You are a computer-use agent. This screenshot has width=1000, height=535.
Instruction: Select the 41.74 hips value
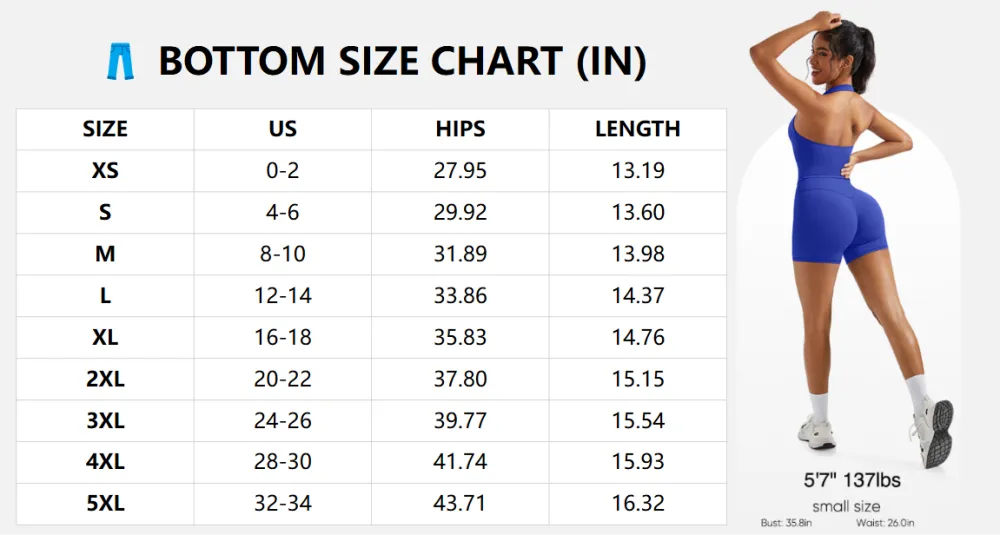(460, 462)
